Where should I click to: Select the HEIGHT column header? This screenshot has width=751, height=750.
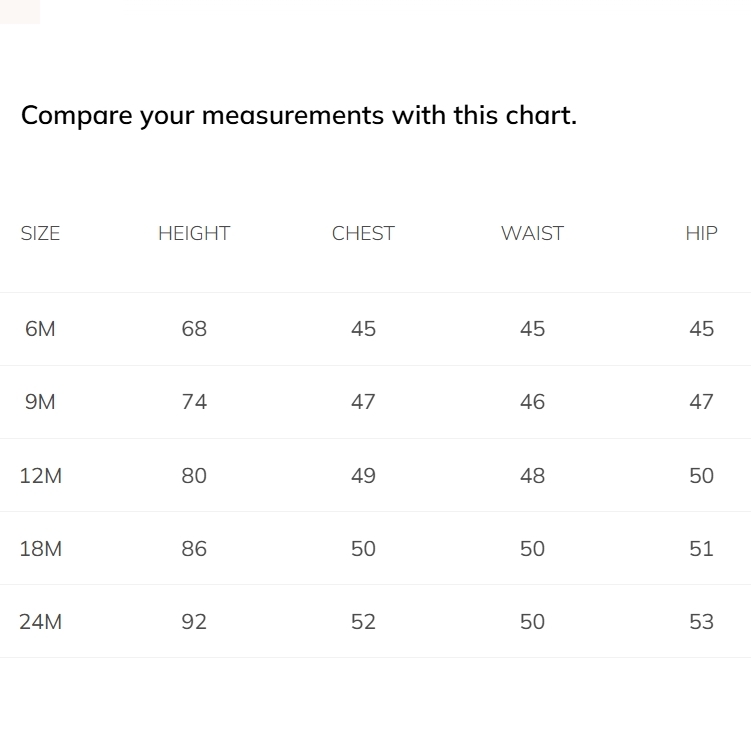194,233
